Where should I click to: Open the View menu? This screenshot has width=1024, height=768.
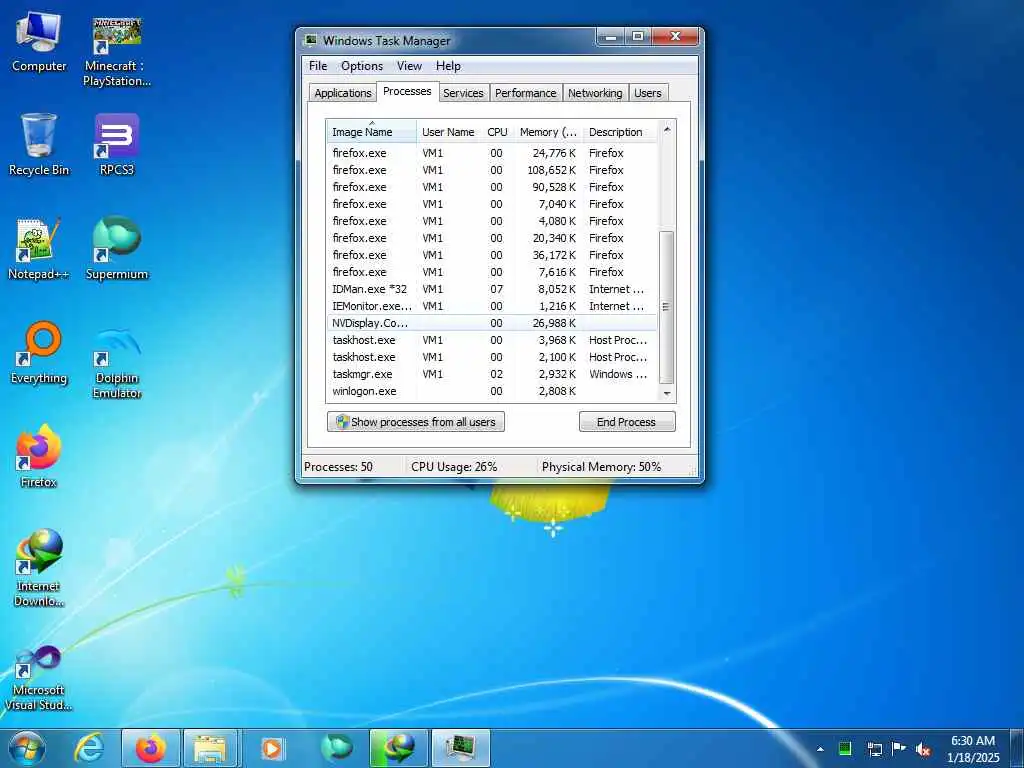409,66
